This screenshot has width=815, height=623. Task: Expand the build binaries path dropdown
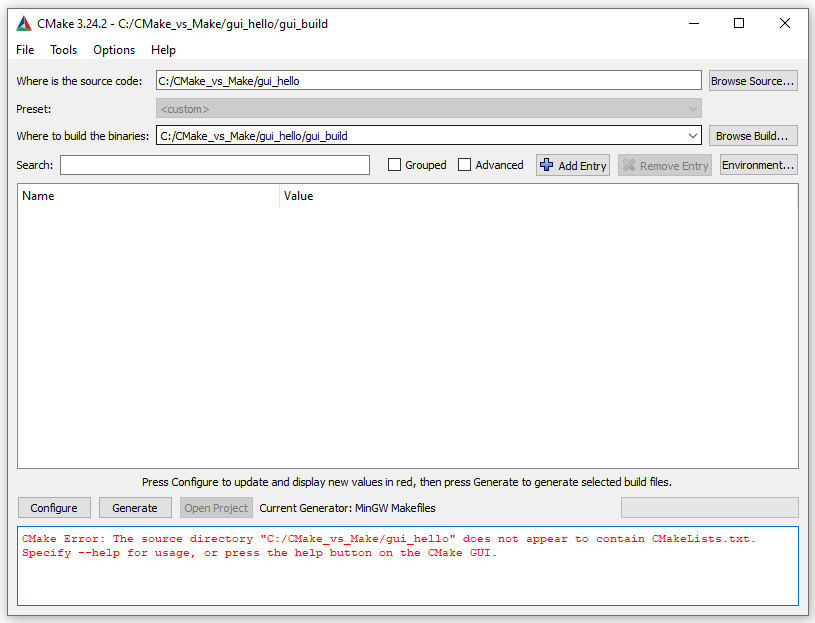coord(693,136)
